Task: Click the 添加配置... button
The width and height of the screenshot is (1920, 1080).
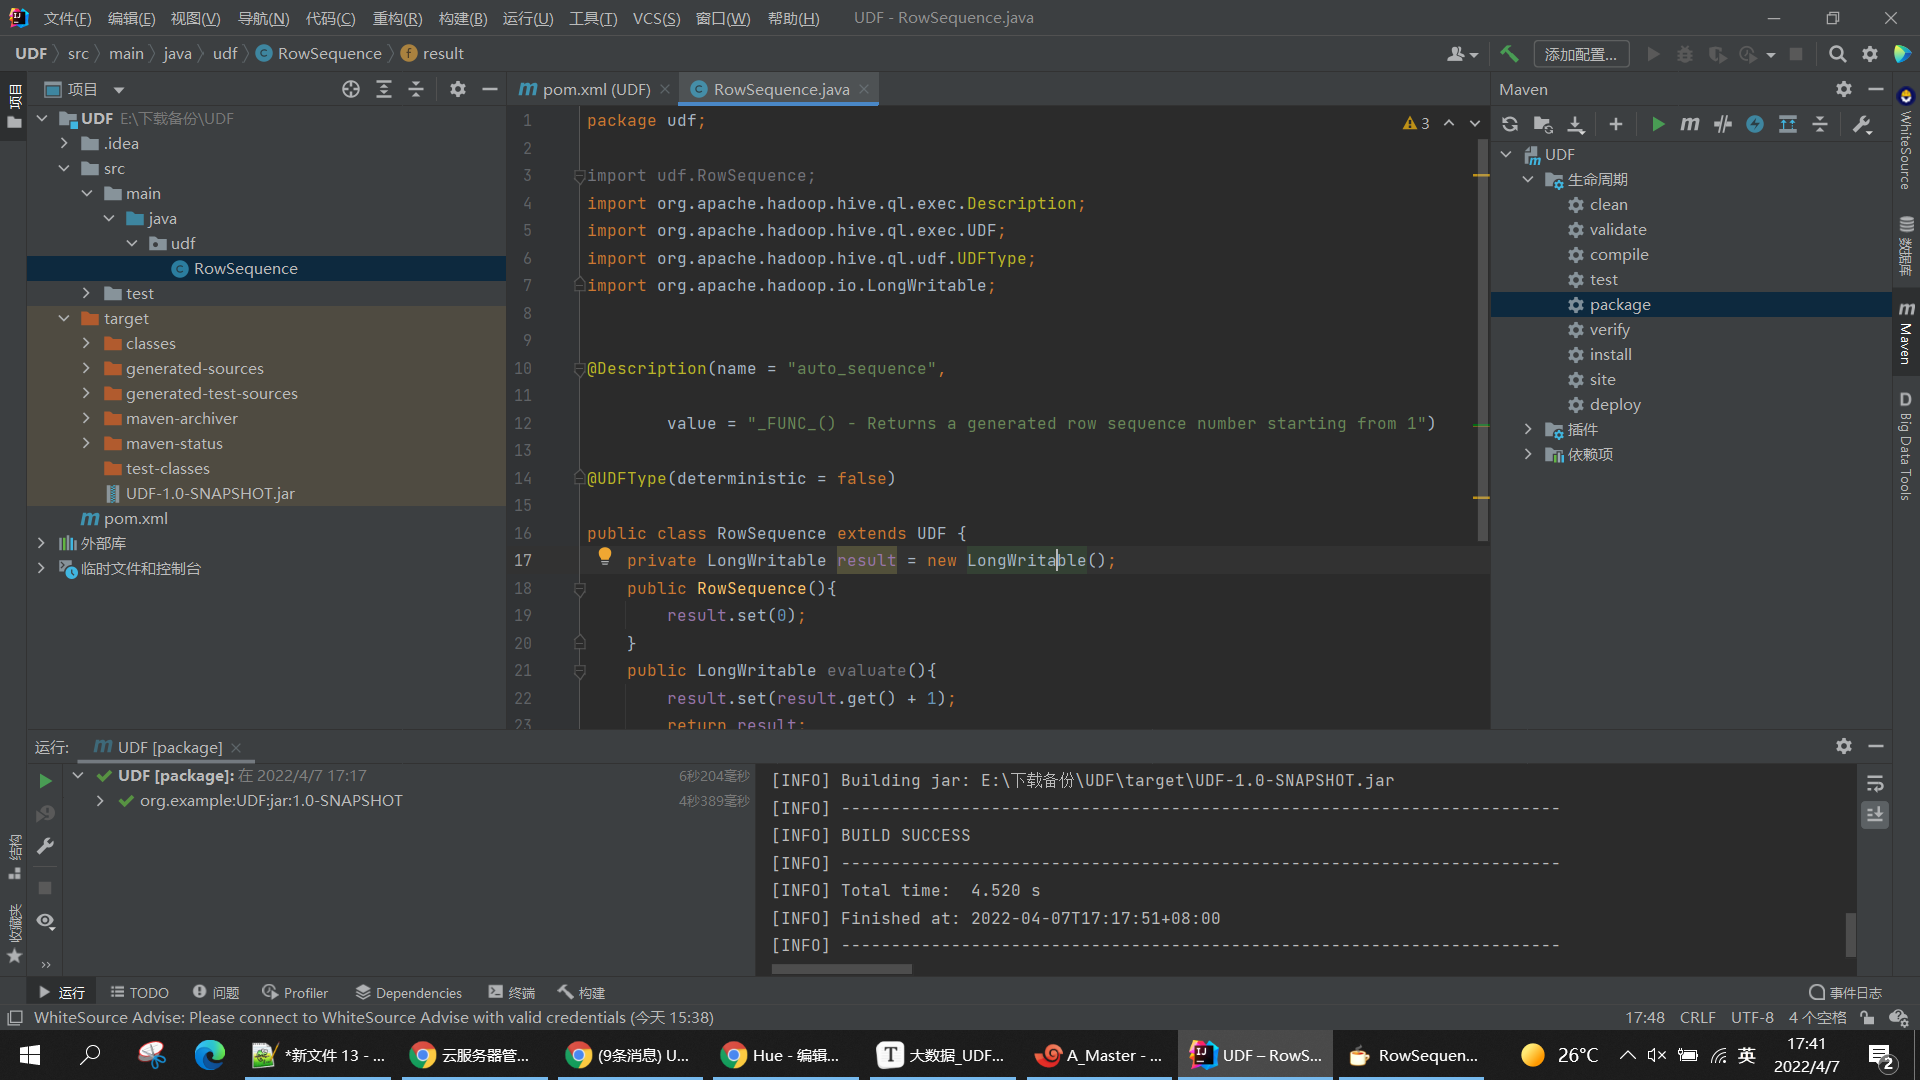Action: click(1580, 54)
